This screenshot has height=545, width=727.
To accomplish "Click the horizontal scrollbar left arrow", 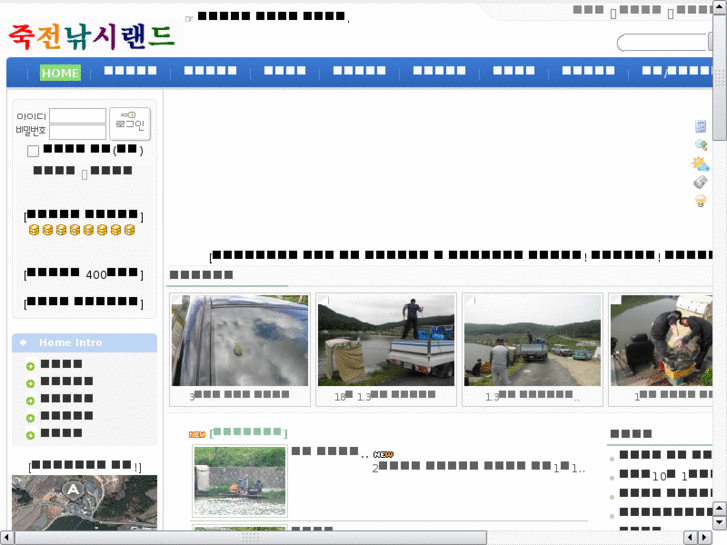I will pyautogui.click(x=6, y=538).
